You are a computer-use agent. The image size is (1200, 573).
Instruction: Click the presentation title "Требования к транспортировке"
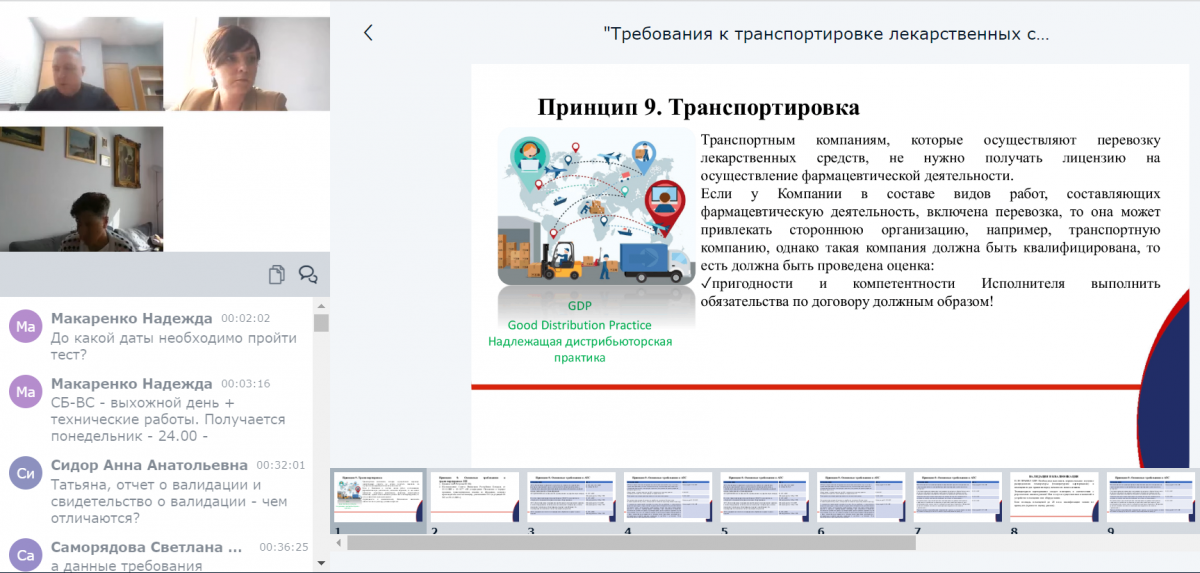826,34
